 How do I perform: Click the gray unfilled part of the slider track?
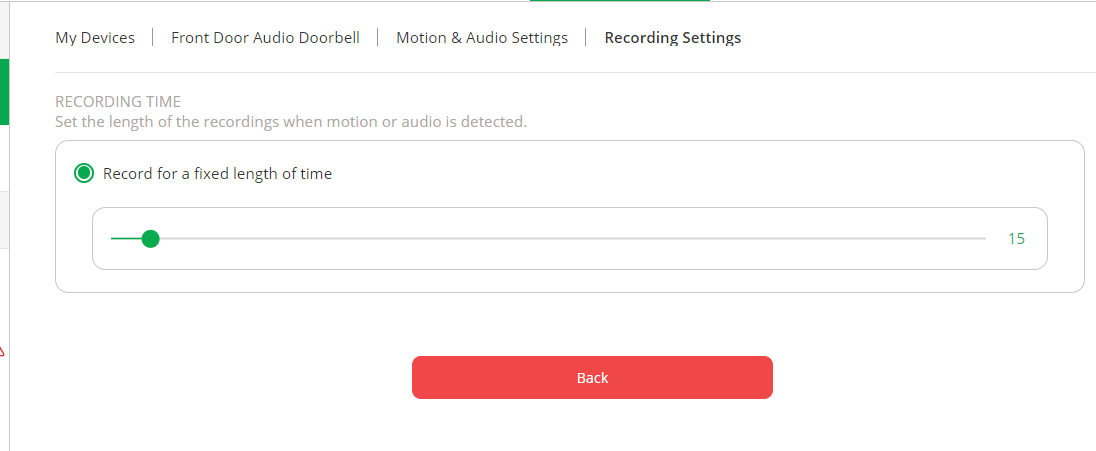click(570, 238)
